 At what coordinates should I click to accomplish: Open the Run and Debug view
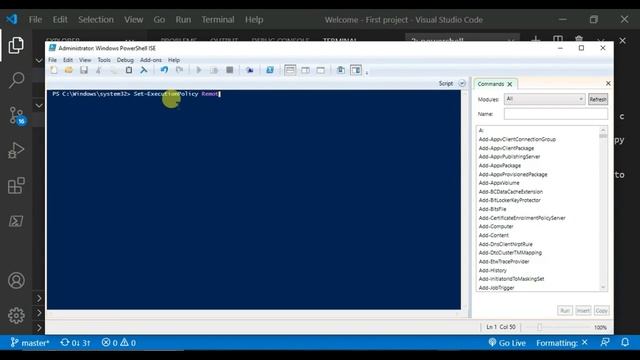[16, 150]
